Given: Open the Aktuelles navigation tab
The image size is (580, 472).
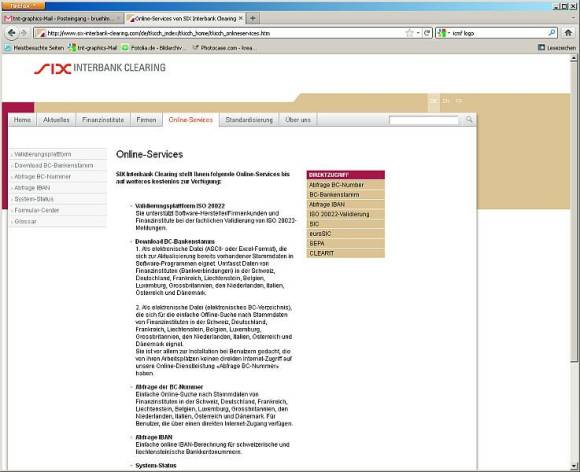Looking at the screenshot, I should pyautogui.click(x=56, y=120).
